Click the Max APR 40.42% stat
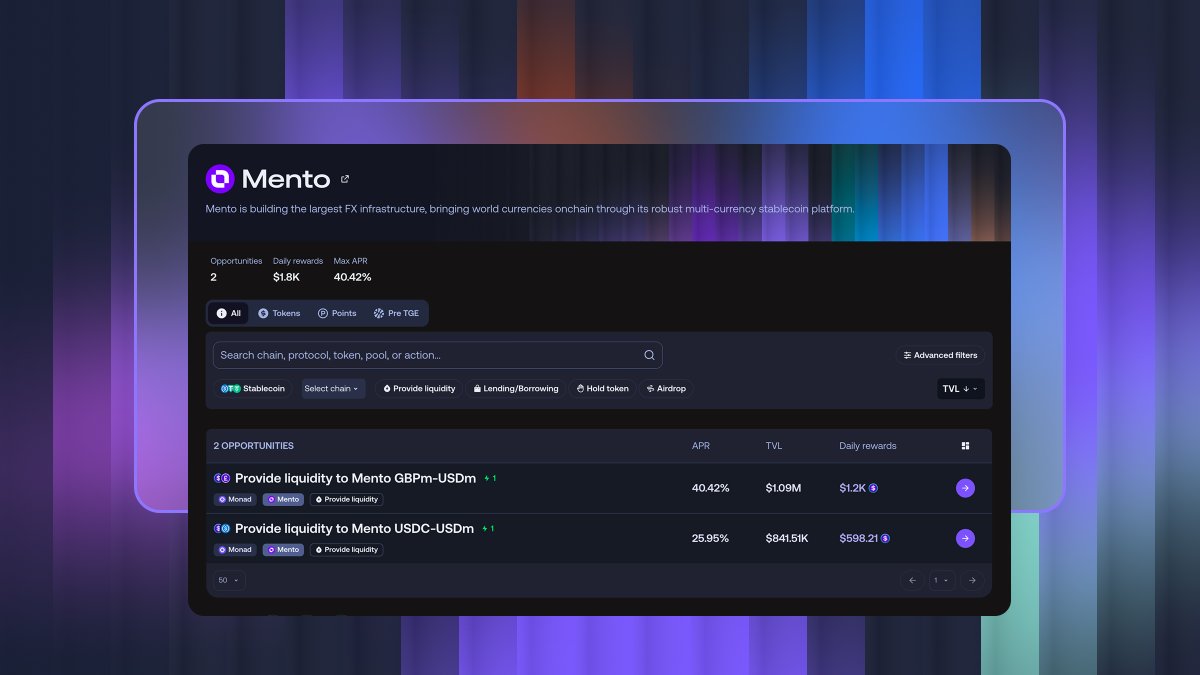This screenshot has width=1200, height=675. point(353,270)
